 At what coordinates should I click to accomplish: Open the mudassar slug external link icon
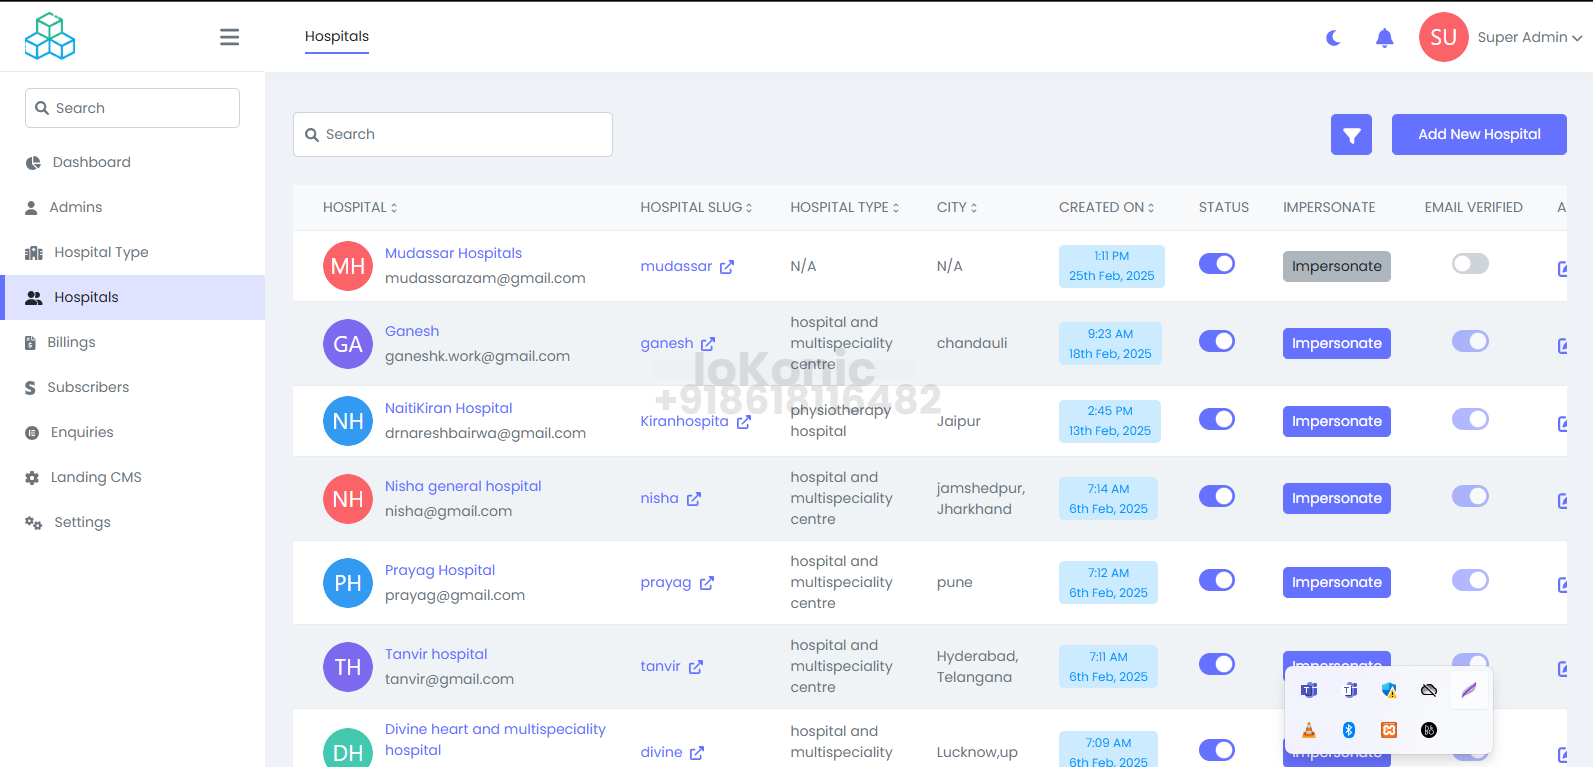coord(727,267)
